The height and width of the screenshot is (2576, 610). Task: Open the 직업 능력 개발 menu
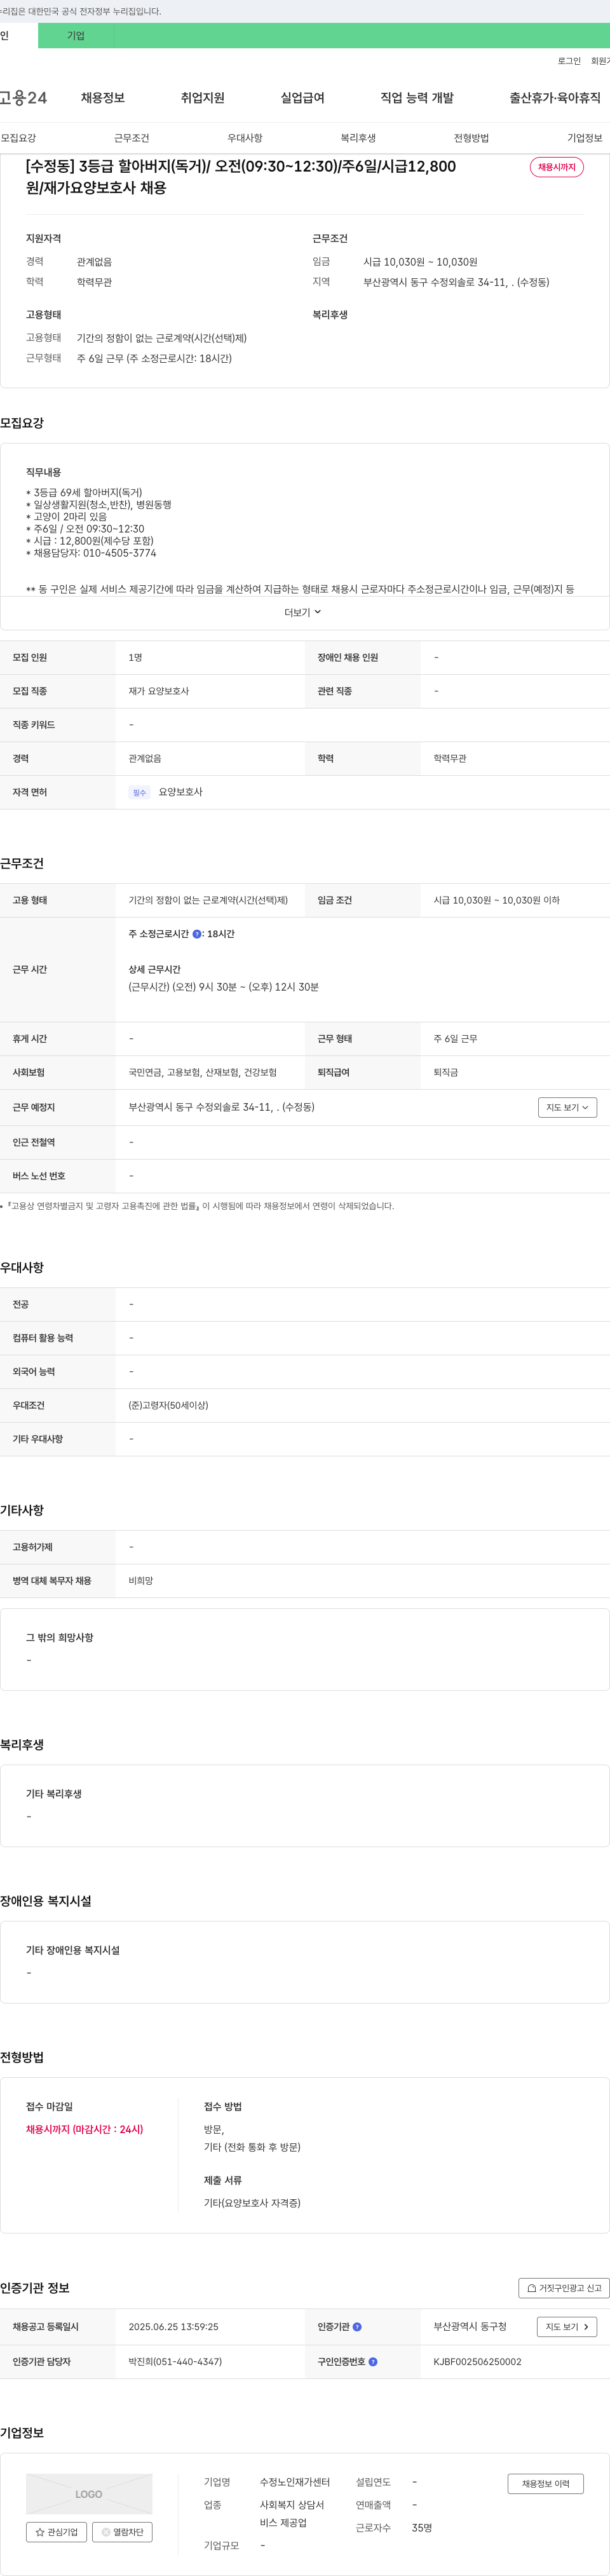[x=417, y=98]
